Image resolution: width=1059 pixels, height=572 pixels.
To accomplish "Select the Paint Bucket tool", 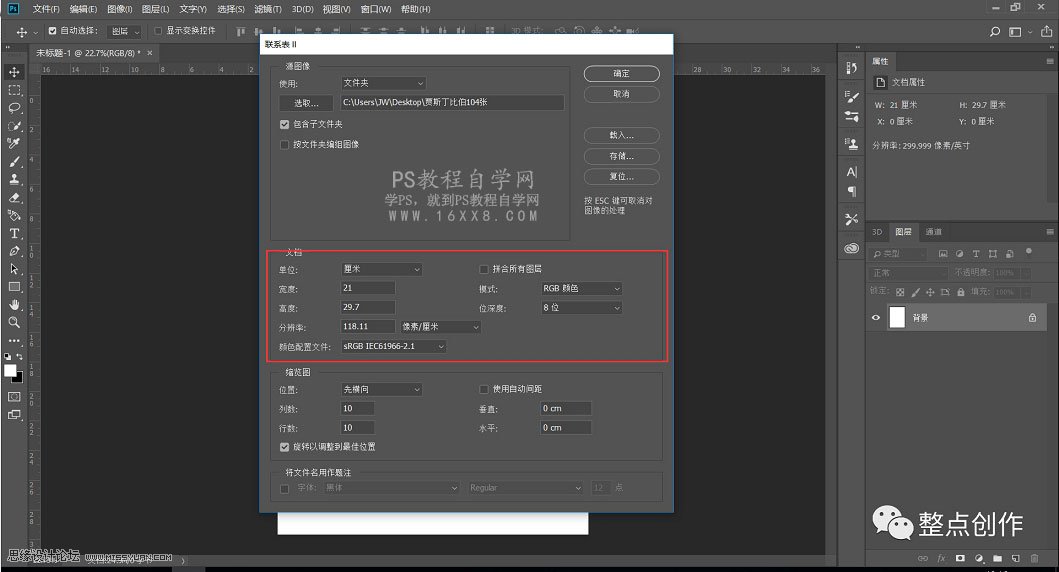I will pos(14,215).
